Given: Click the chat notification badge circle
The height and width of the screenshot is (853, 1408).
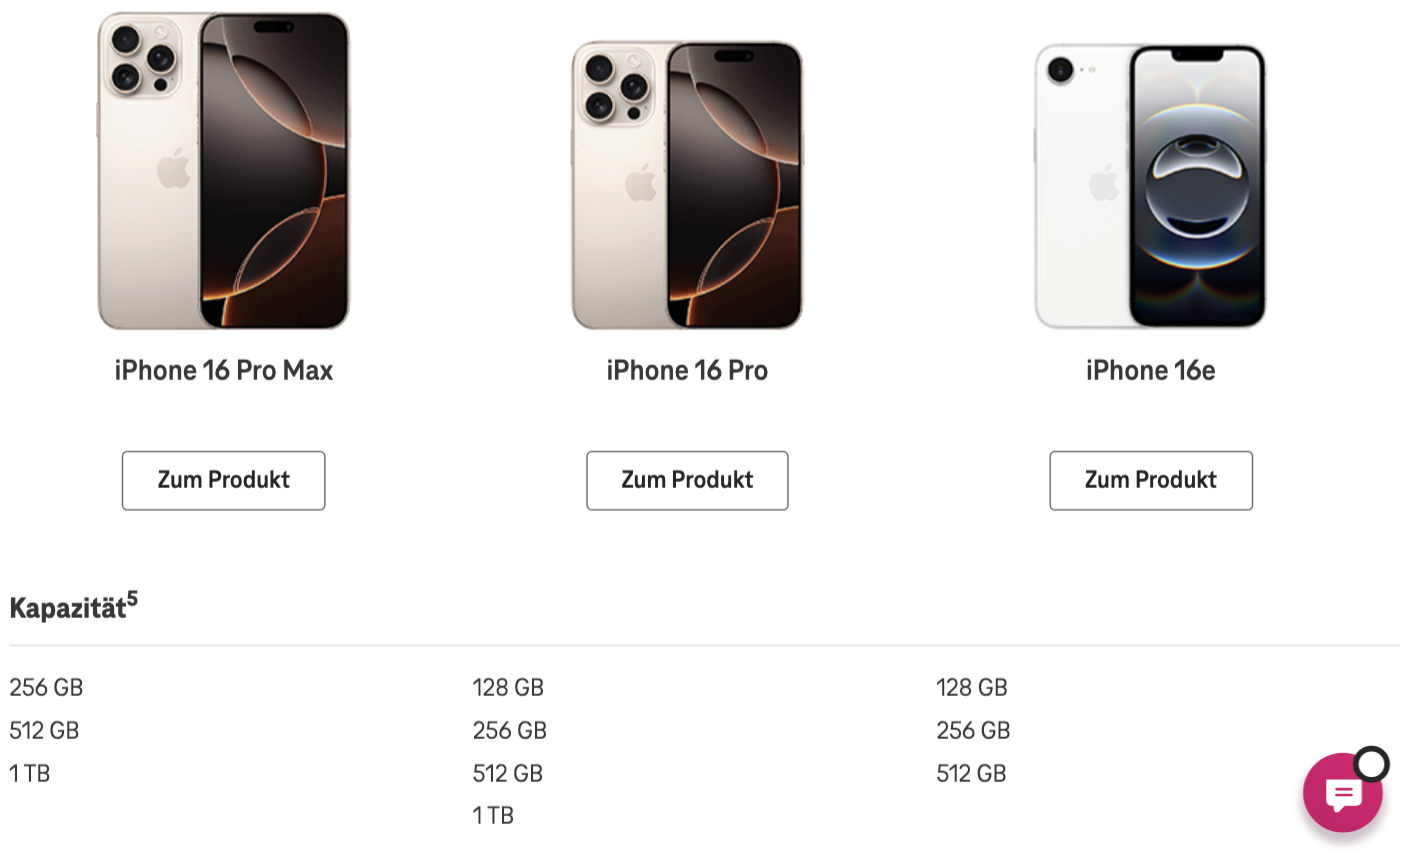Looking at the screenshot, I should [x=1372, y=765].
